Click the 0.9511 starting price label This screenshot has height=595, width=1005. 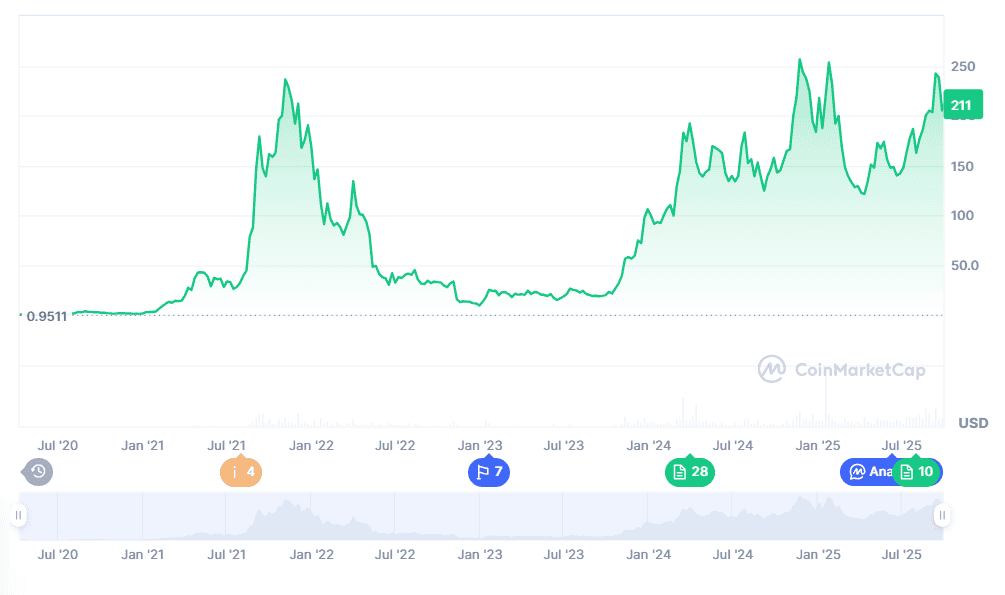click(x=45, y=316)
